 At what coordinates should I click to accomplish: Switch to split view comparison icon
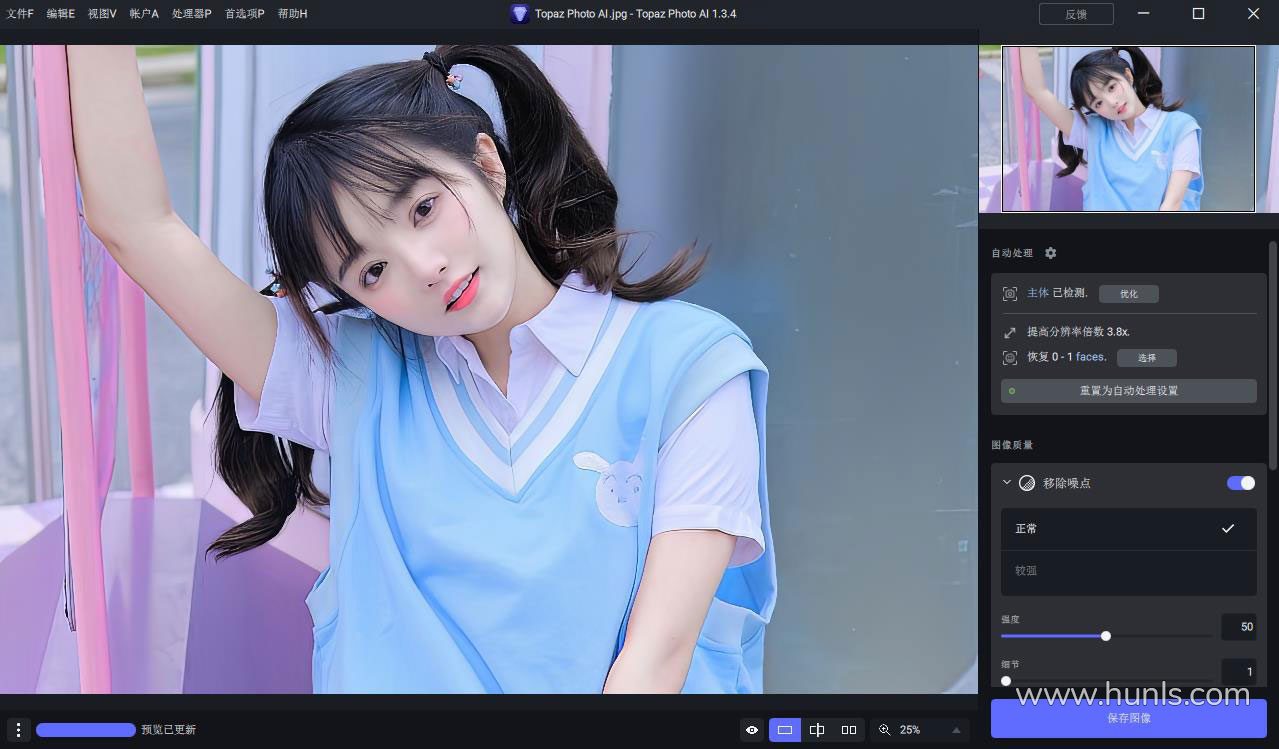point(817,730)
